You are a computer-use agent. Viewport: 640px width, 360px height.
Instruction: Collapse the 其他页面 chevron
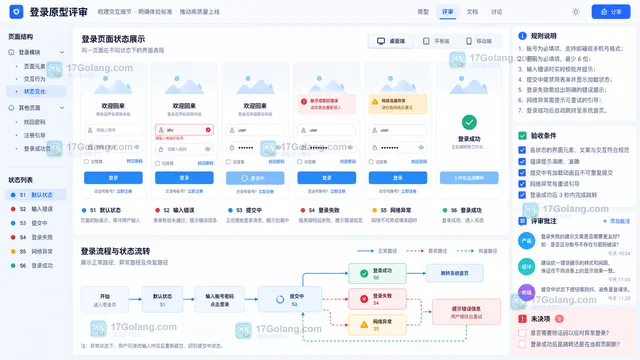pyautogui.click(x=62, y=108)
